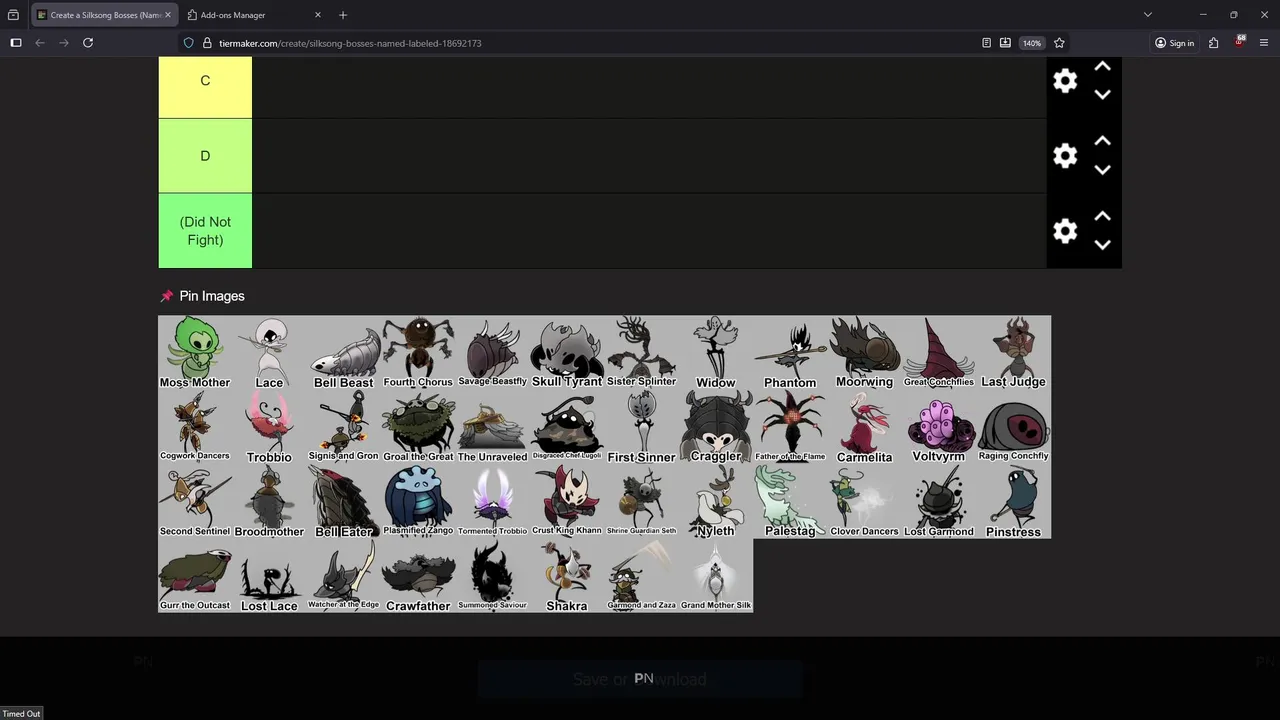Move Did Not Fight tier down

(x=1102, y=245)
